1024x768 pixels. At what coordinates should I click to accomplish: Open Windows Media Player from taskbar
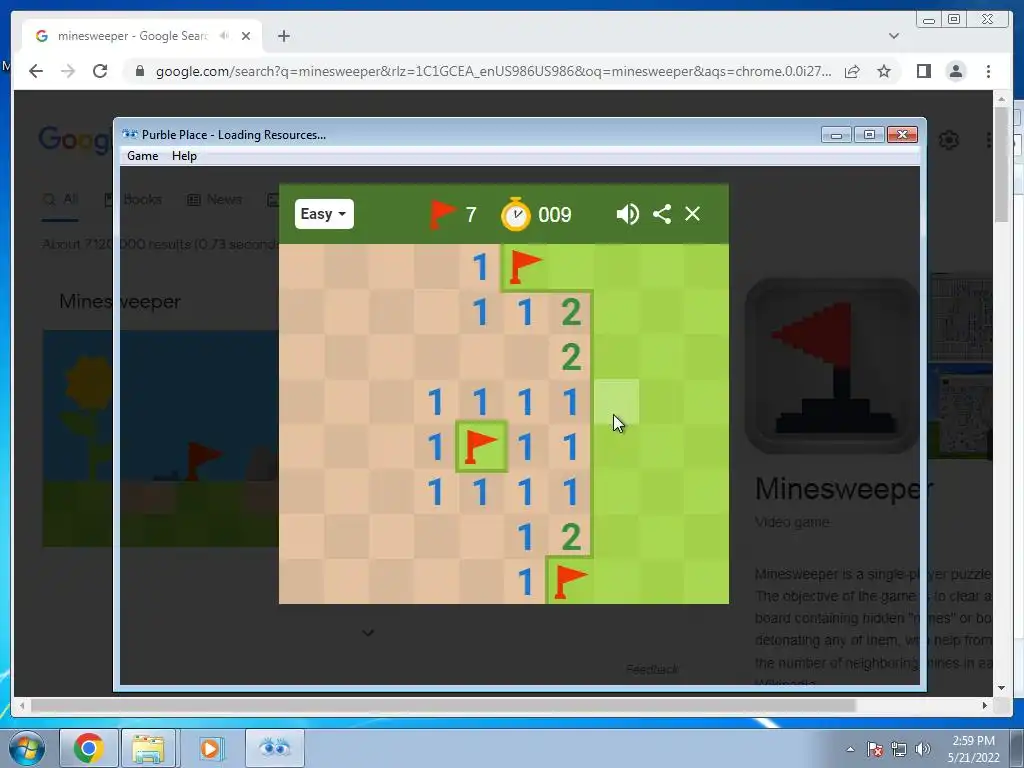point(210,748)
